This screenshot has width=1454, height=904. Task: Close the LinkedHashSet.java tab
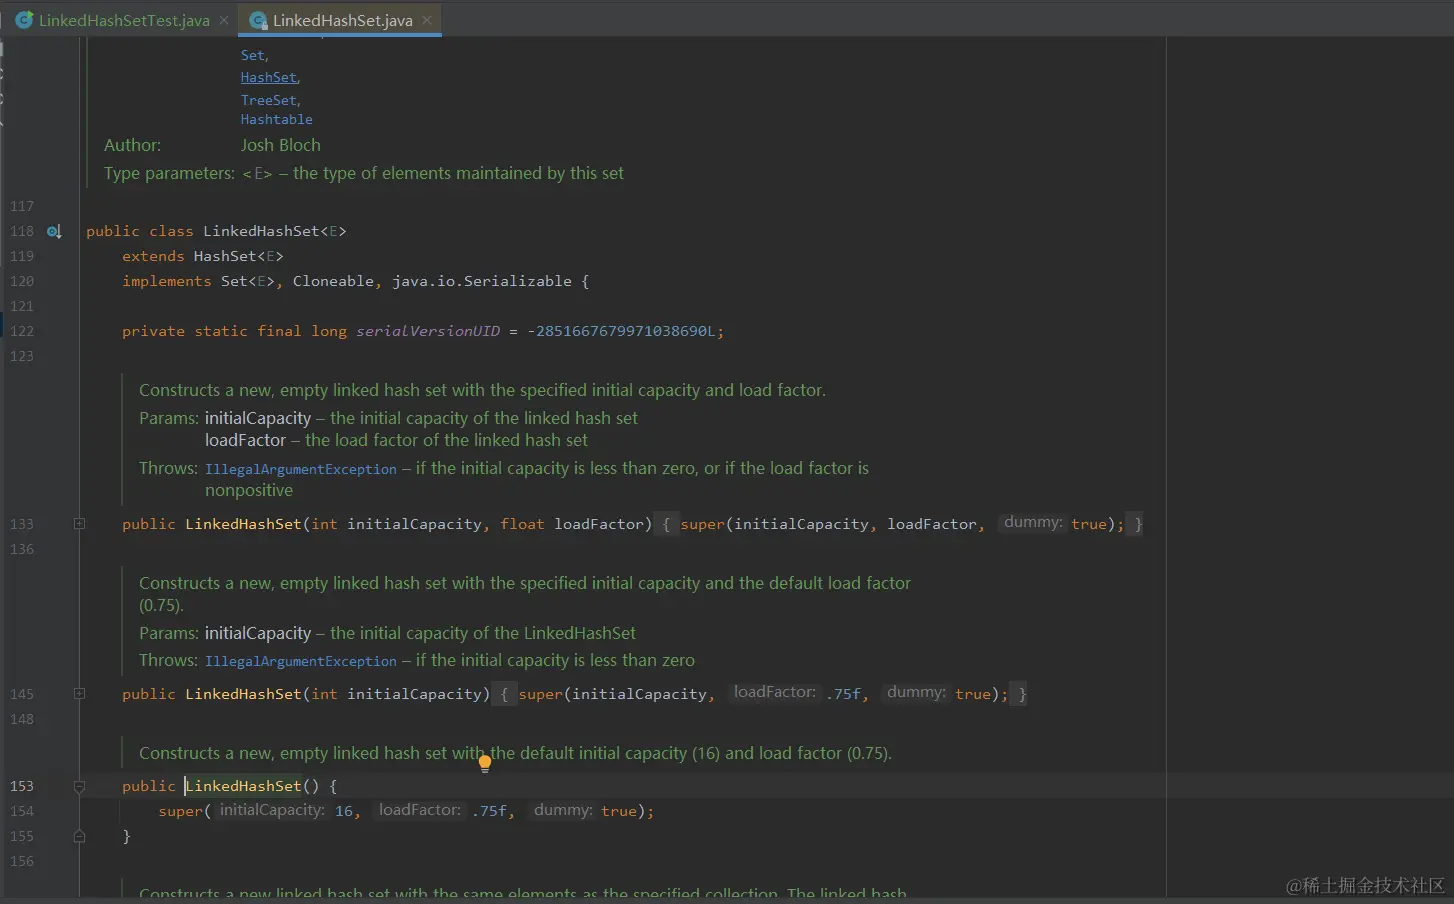(427, 20)
